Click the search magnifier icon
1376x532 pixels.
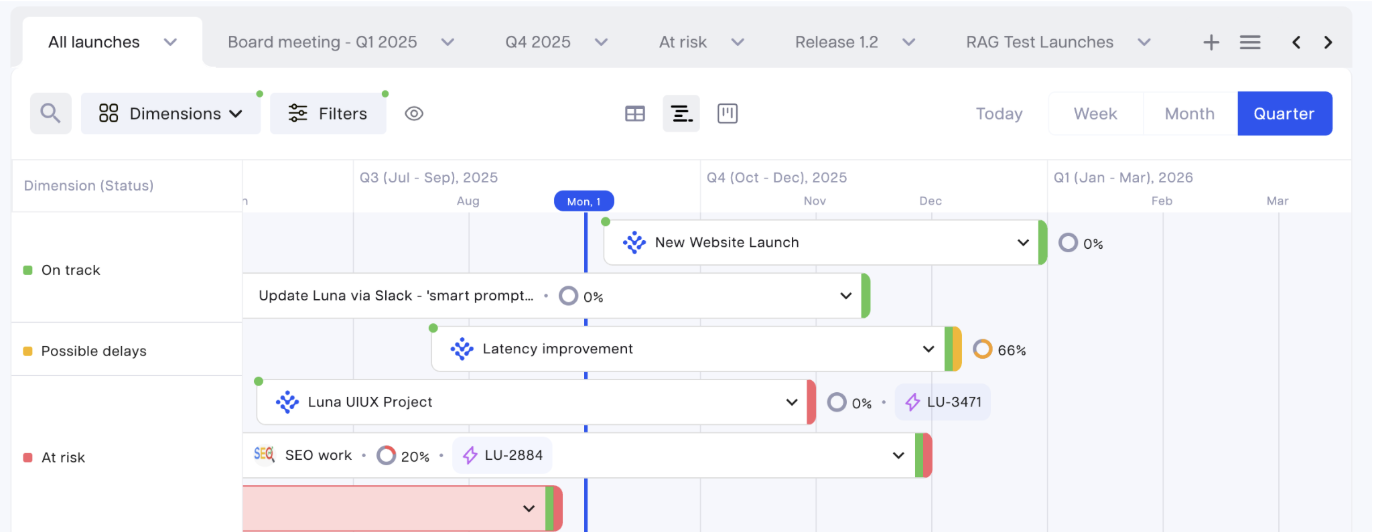tap(50, 114)
